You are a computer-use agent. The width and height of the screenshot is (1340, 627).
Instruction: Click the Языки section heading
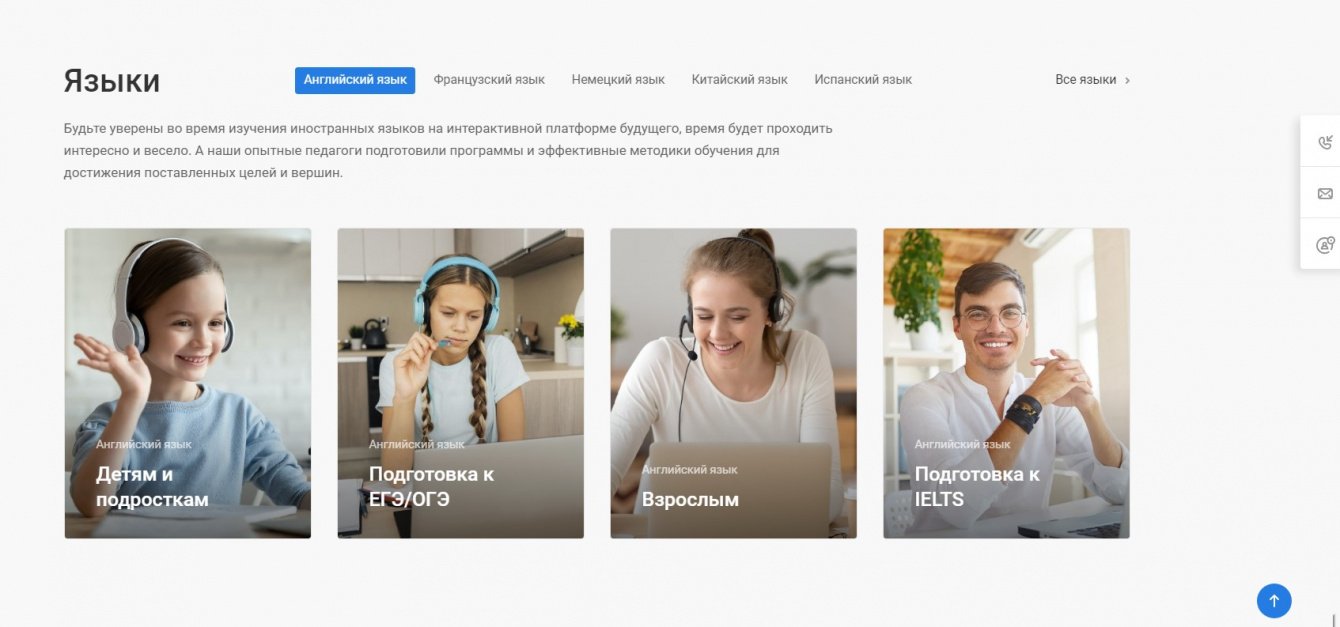pyautogui.click(x=112, y=80)
